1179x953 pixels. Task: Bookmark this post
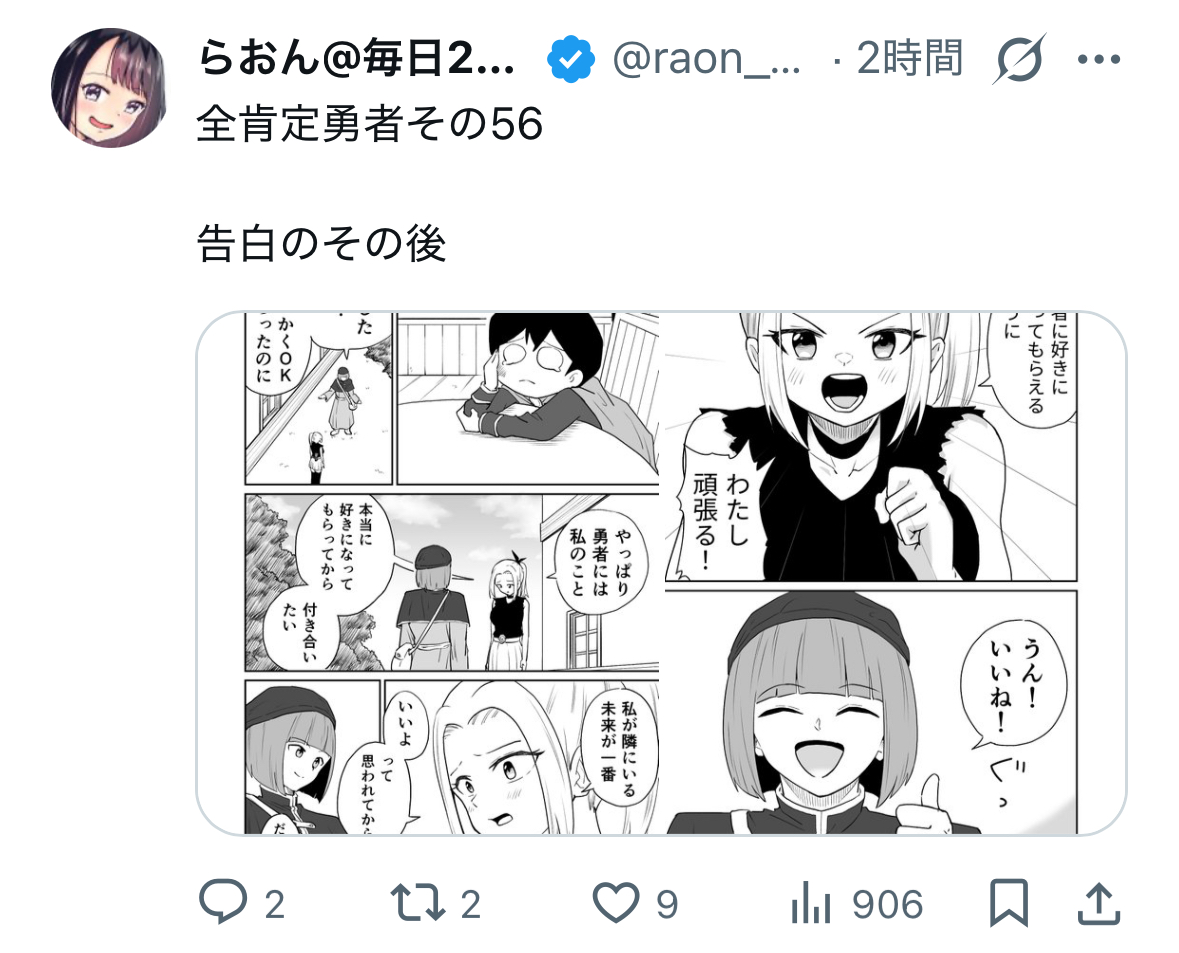pos(1008,902)
